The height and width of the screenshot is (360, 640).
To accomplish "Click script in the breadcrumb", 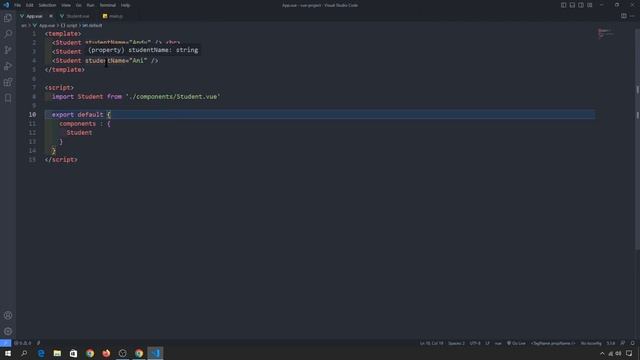I will pyautogui.click(x=72, y=25).
